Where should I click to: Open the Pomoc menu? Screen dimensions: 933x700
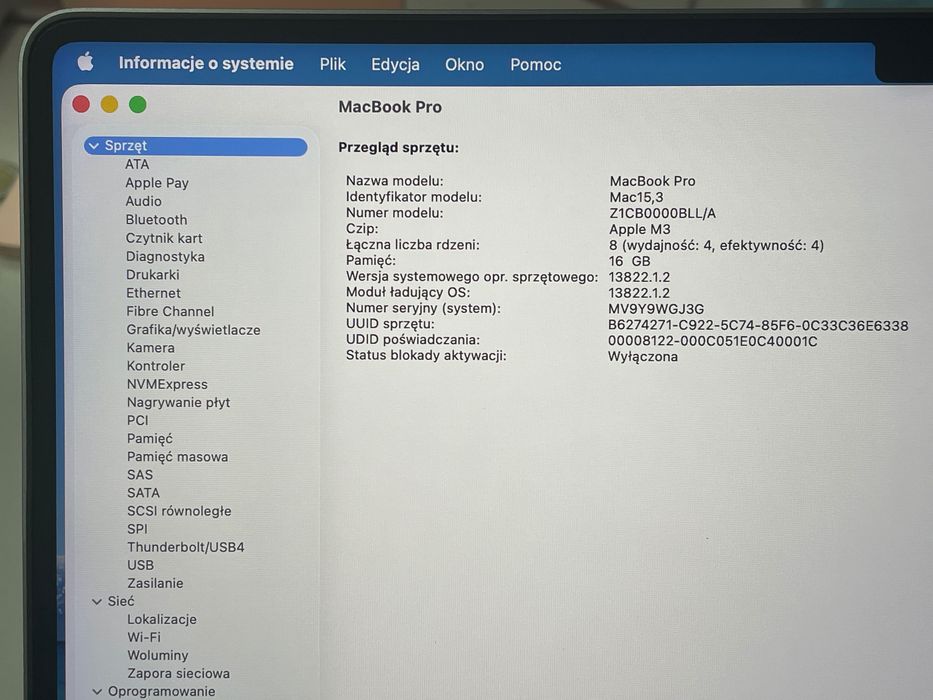[x=536, y=65]
